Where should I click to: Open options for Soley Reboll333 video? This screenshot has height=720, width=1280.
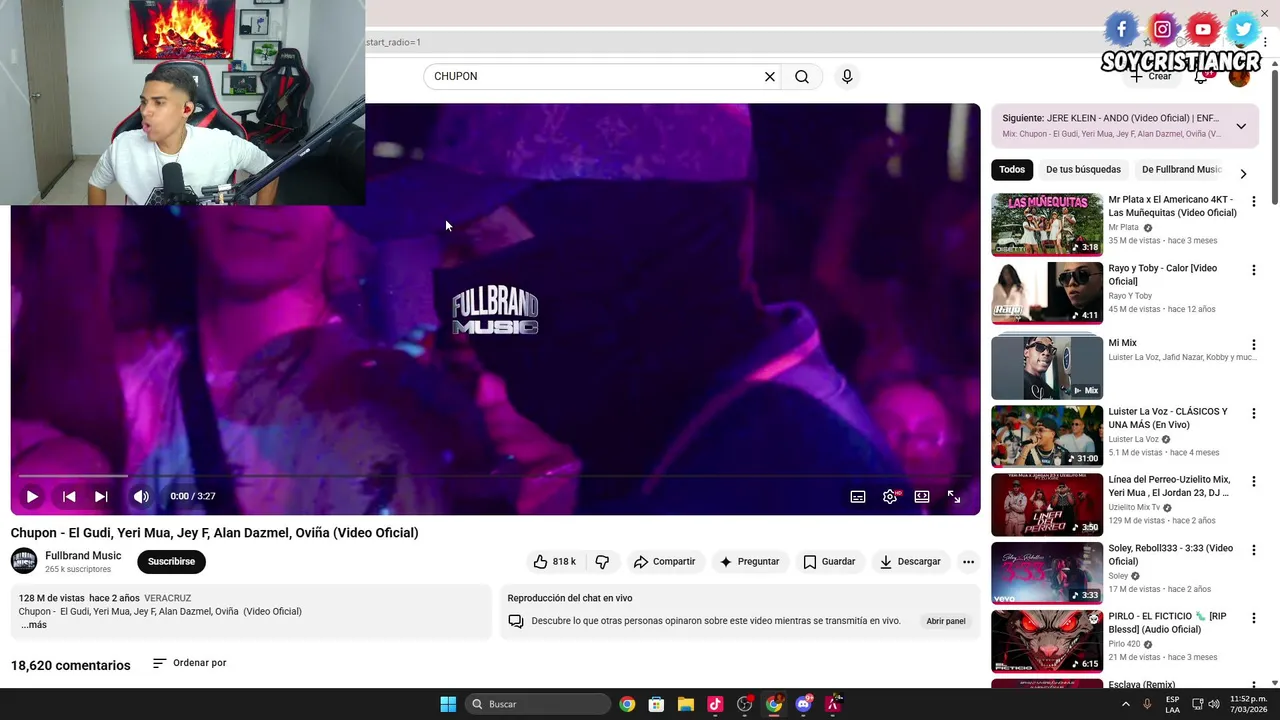click(1253, 550)
